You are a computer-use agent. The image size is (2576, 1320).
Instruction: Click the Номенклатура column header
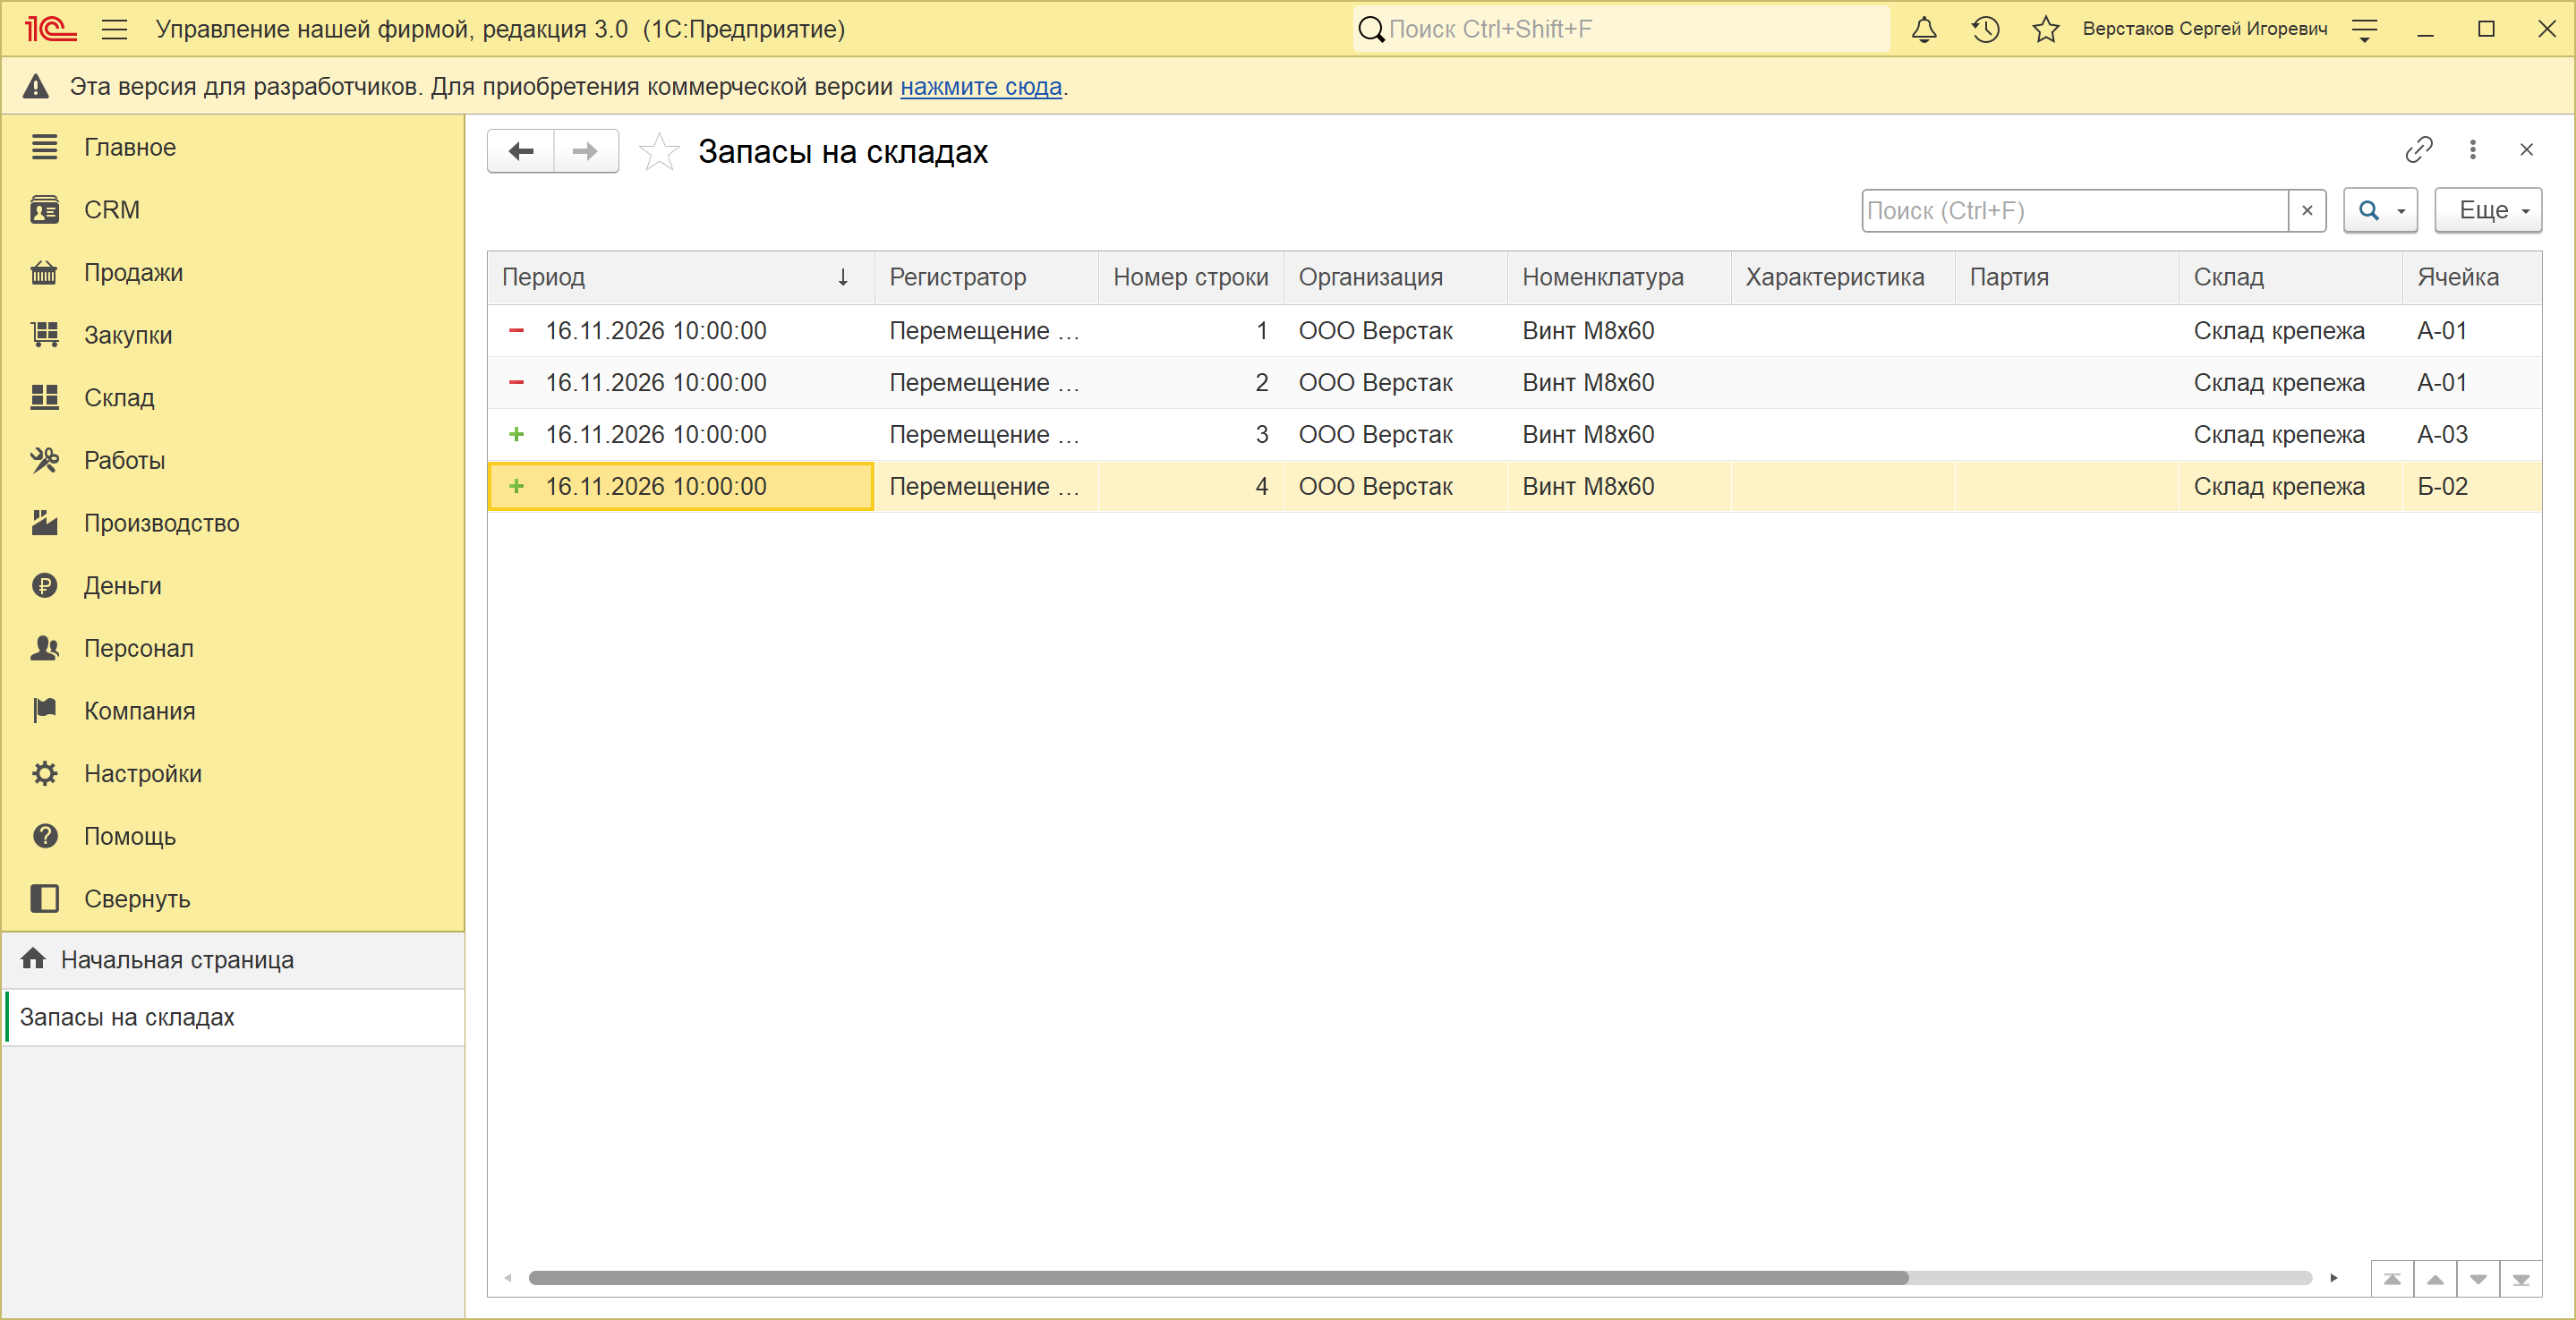tap(1618, 278)
